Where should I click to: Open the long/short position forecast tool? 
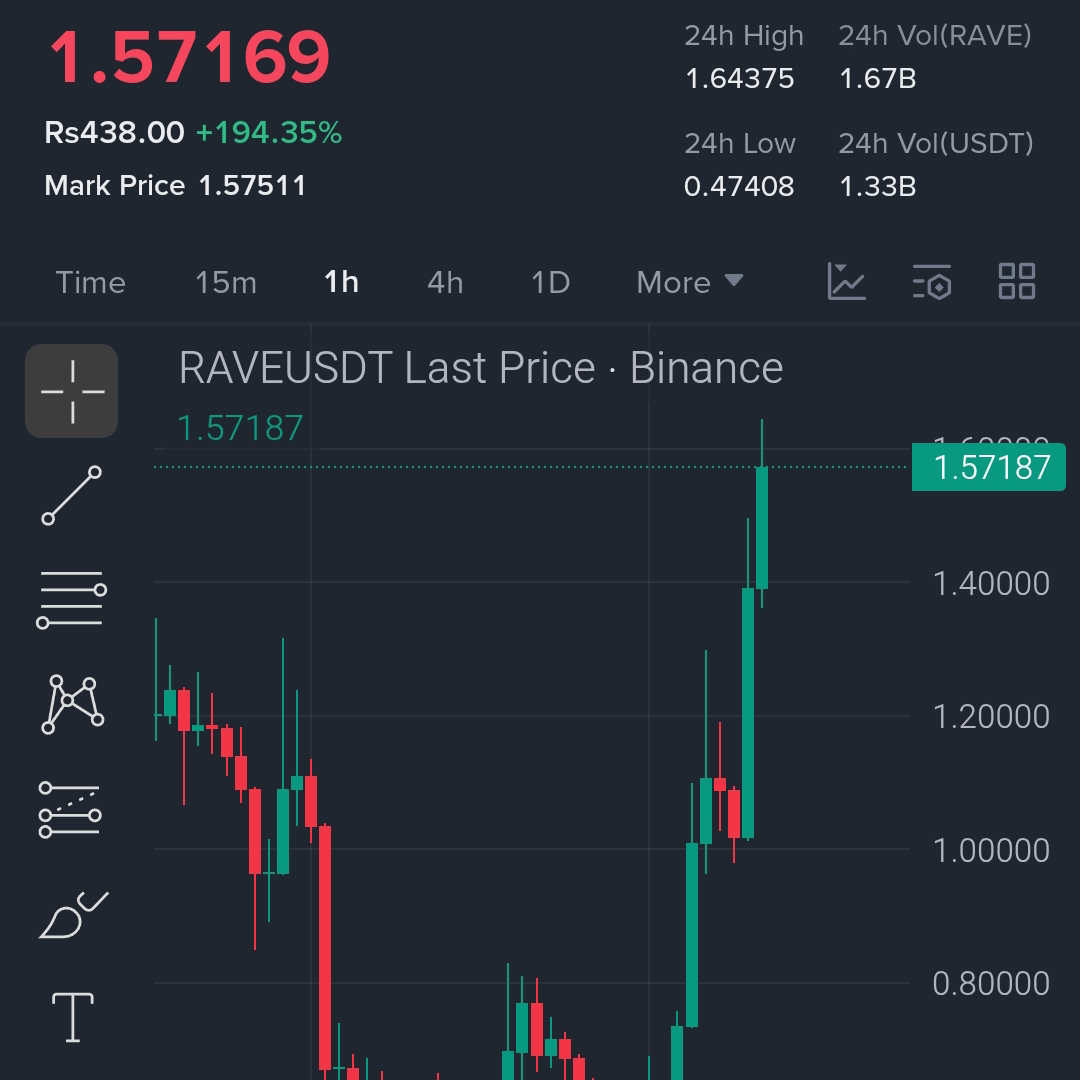click(70, 810)
